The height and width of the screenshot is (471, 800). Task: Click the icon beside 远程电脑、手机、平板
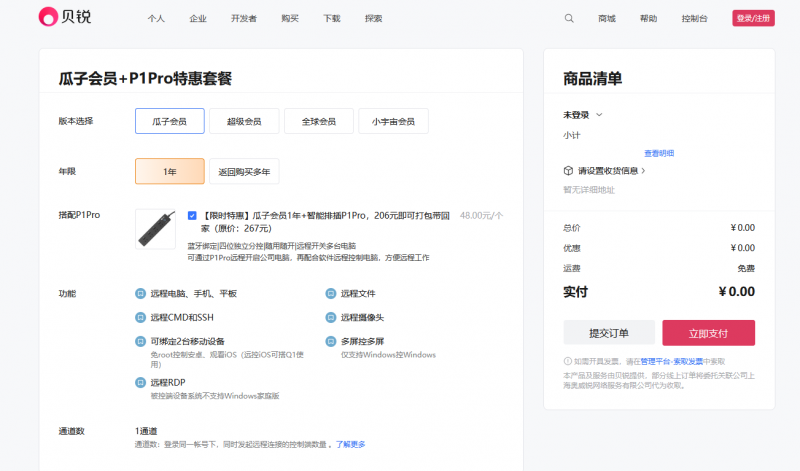point(140,293)
